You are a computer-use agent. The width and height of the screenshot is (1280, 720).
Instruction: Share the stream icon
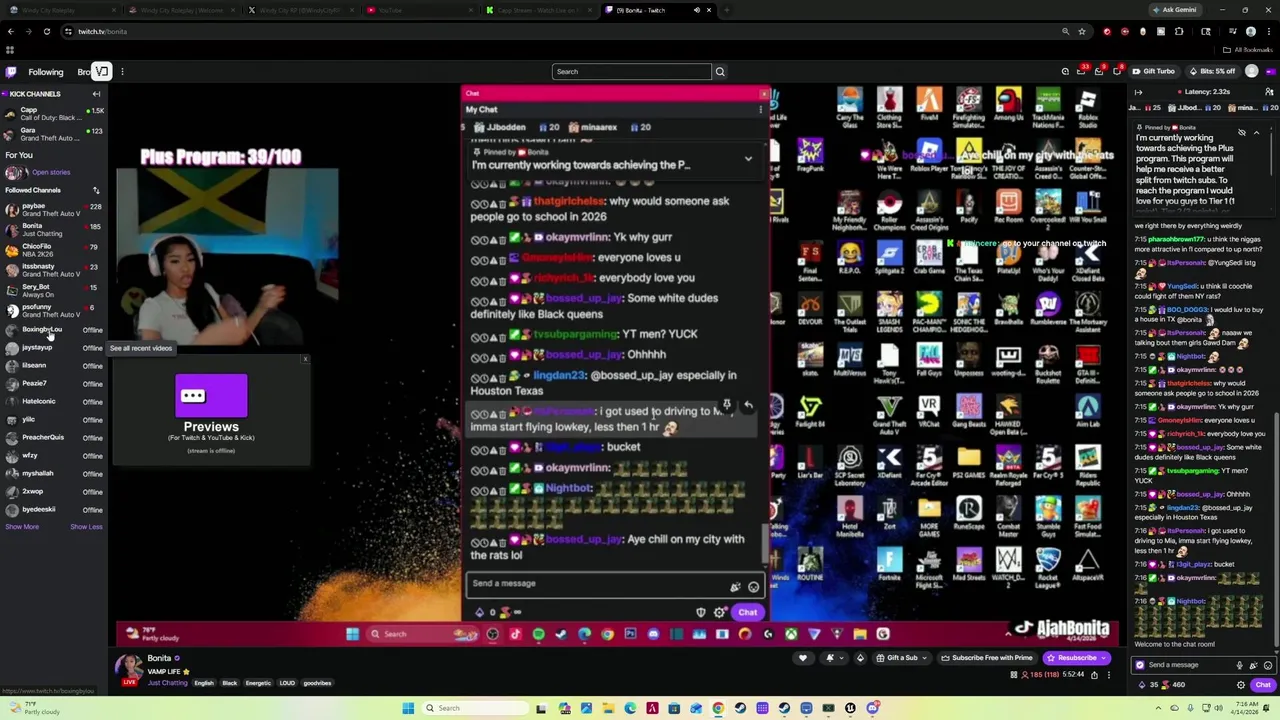click(x=1094, y=675)
